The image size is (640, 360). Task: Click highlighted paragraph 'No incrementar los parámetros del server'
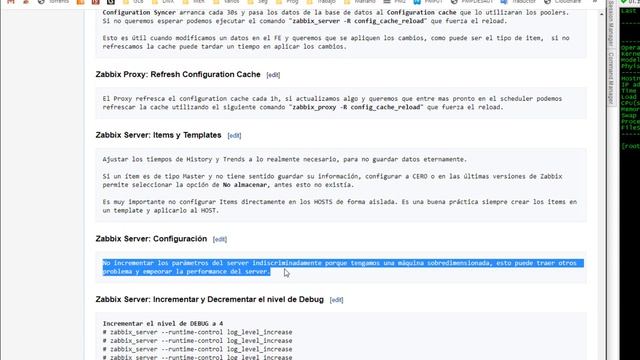click(343, 267)
